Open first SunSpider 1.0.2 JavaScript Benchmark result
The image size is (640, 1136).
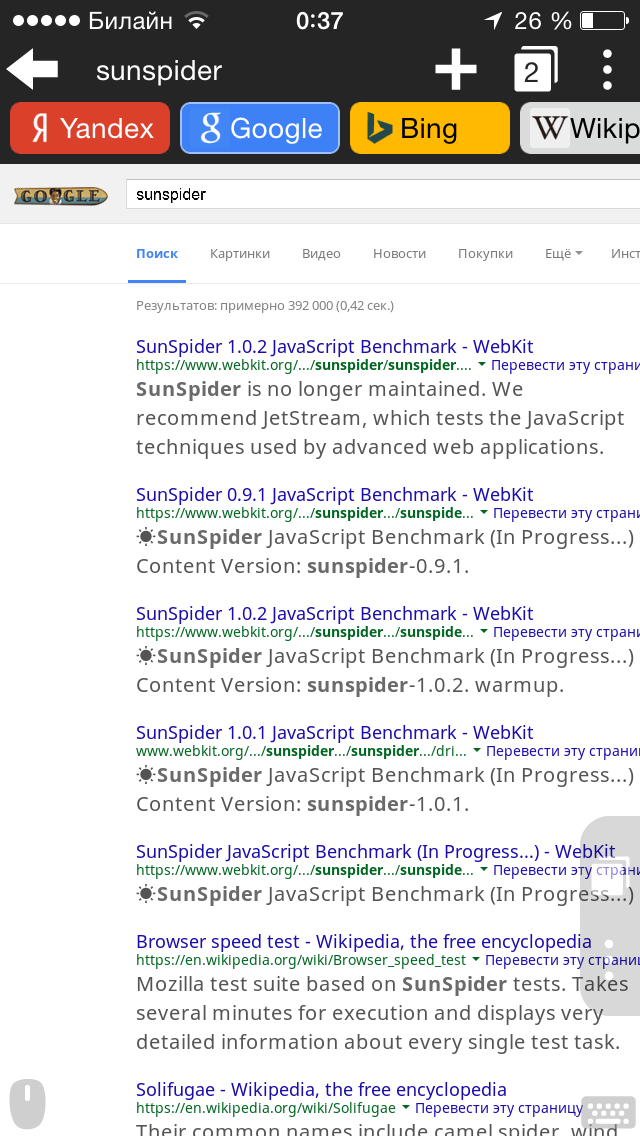click(335, 346)
